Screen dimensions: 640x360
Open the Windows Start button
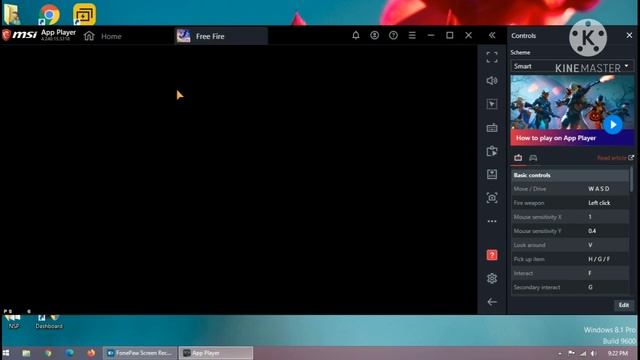click(x=6, y=353)
